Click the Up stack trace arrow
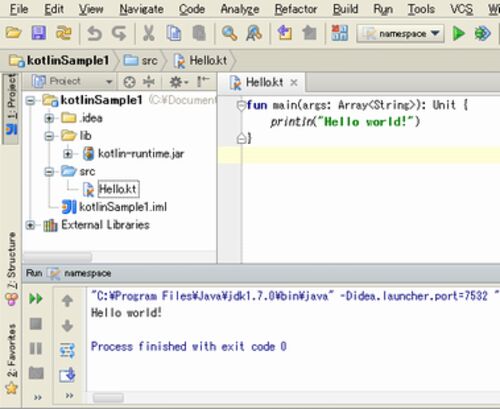Image resolution: width=500 pixels, height=409 pixels. [x=67, y=301]
